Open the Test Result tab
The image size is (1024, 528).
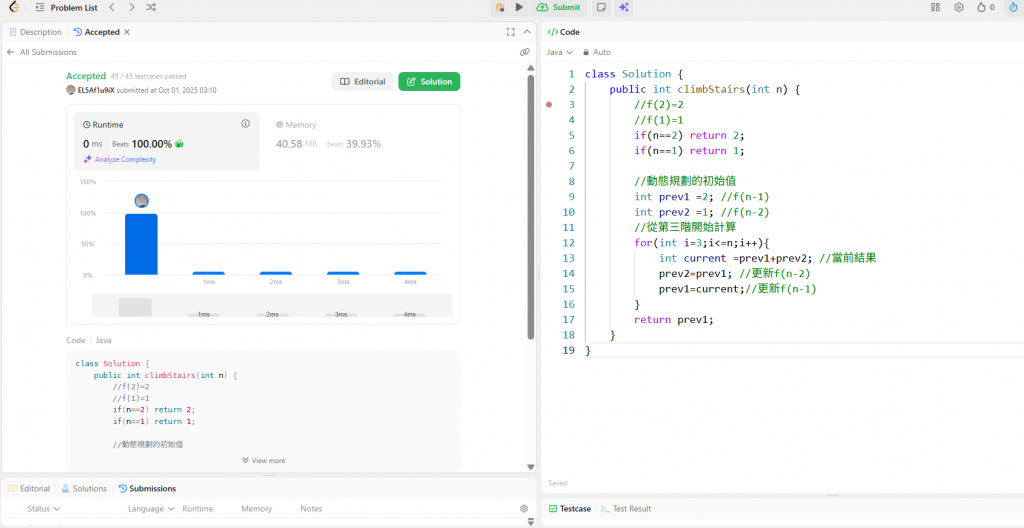(626, 508)
